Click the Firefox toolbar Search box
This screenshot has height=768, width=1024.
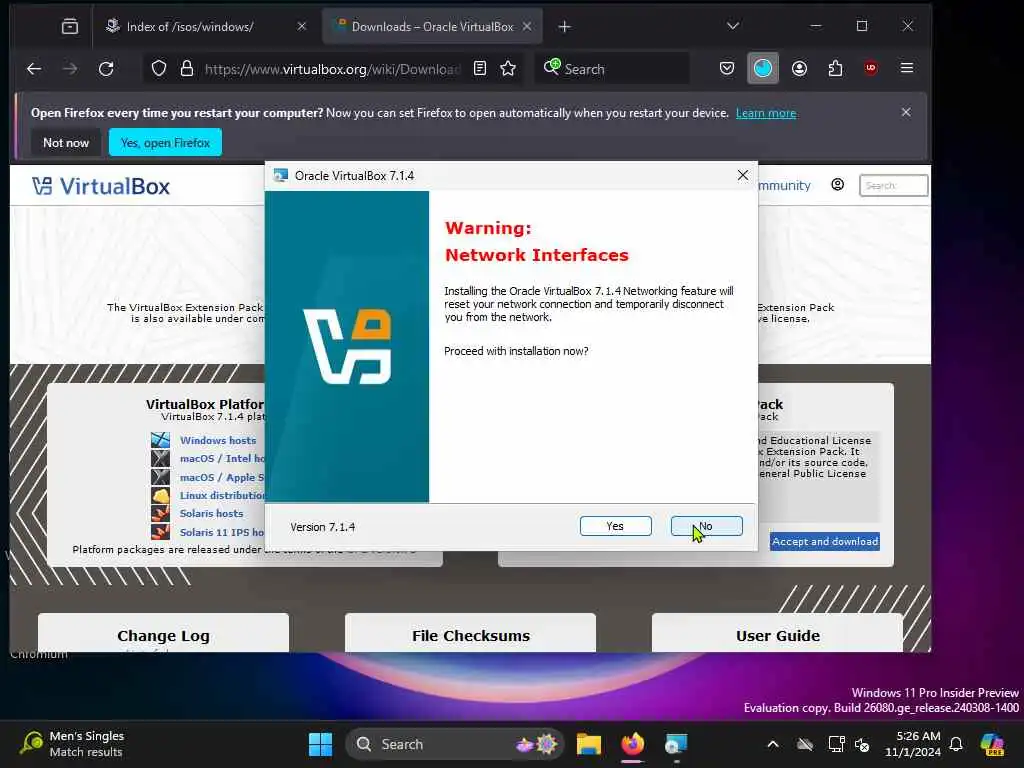click(613, 69)
